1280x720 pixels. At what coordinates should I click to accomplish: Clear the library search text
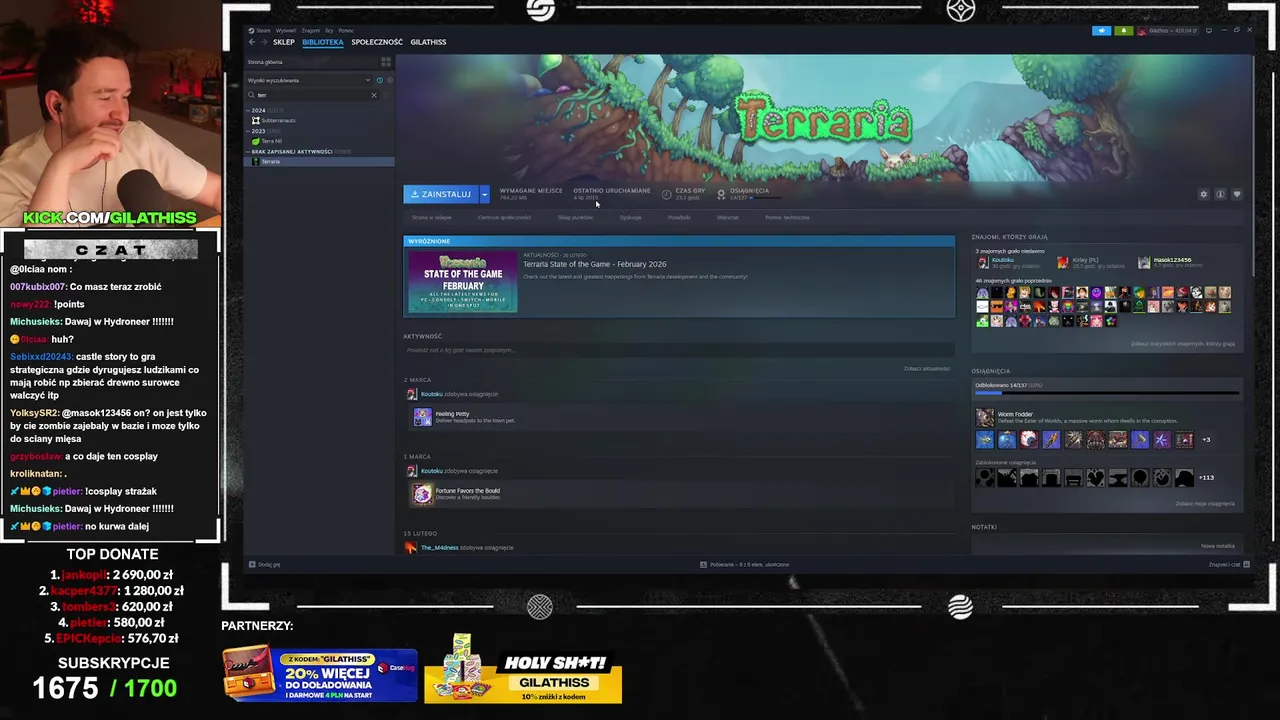click(x=374, y=95)
